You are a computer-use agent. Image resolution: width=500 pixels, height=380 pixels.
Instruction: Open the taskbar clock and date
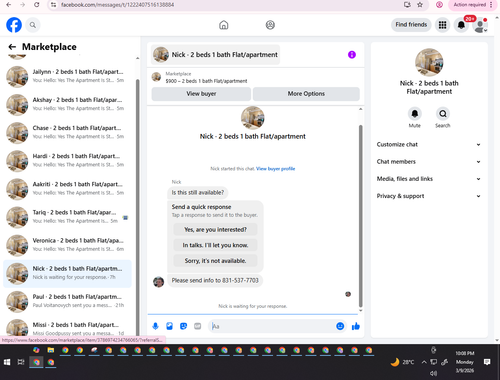point(465,362)
